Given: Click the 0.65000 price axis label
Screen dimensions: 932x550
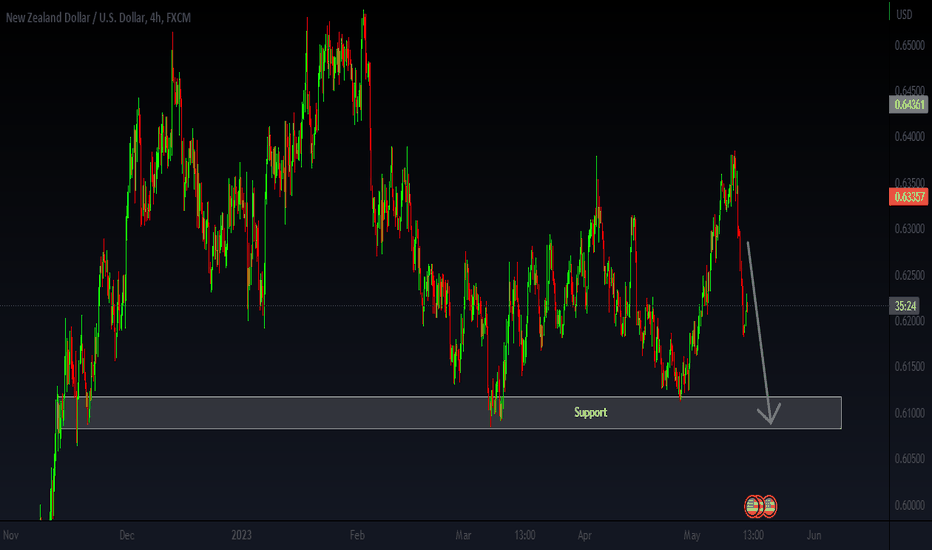Looking at the screenshot, I should pyautogui.click(x=909, y=45).
